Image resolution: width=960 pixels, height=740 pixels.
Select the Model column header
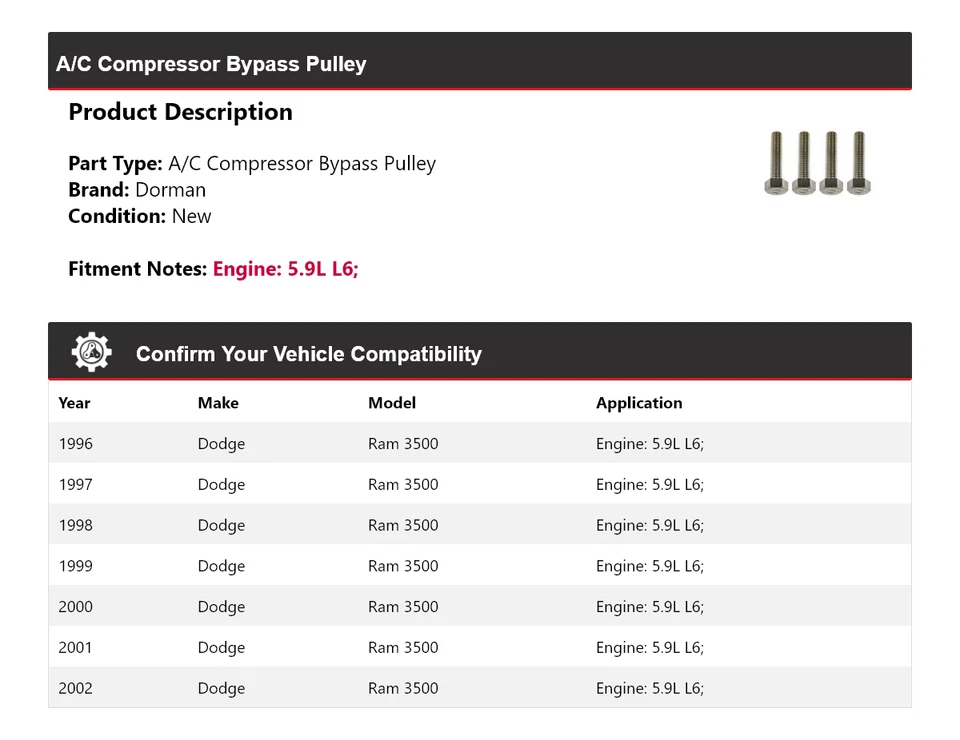click(x=392, y=403)
